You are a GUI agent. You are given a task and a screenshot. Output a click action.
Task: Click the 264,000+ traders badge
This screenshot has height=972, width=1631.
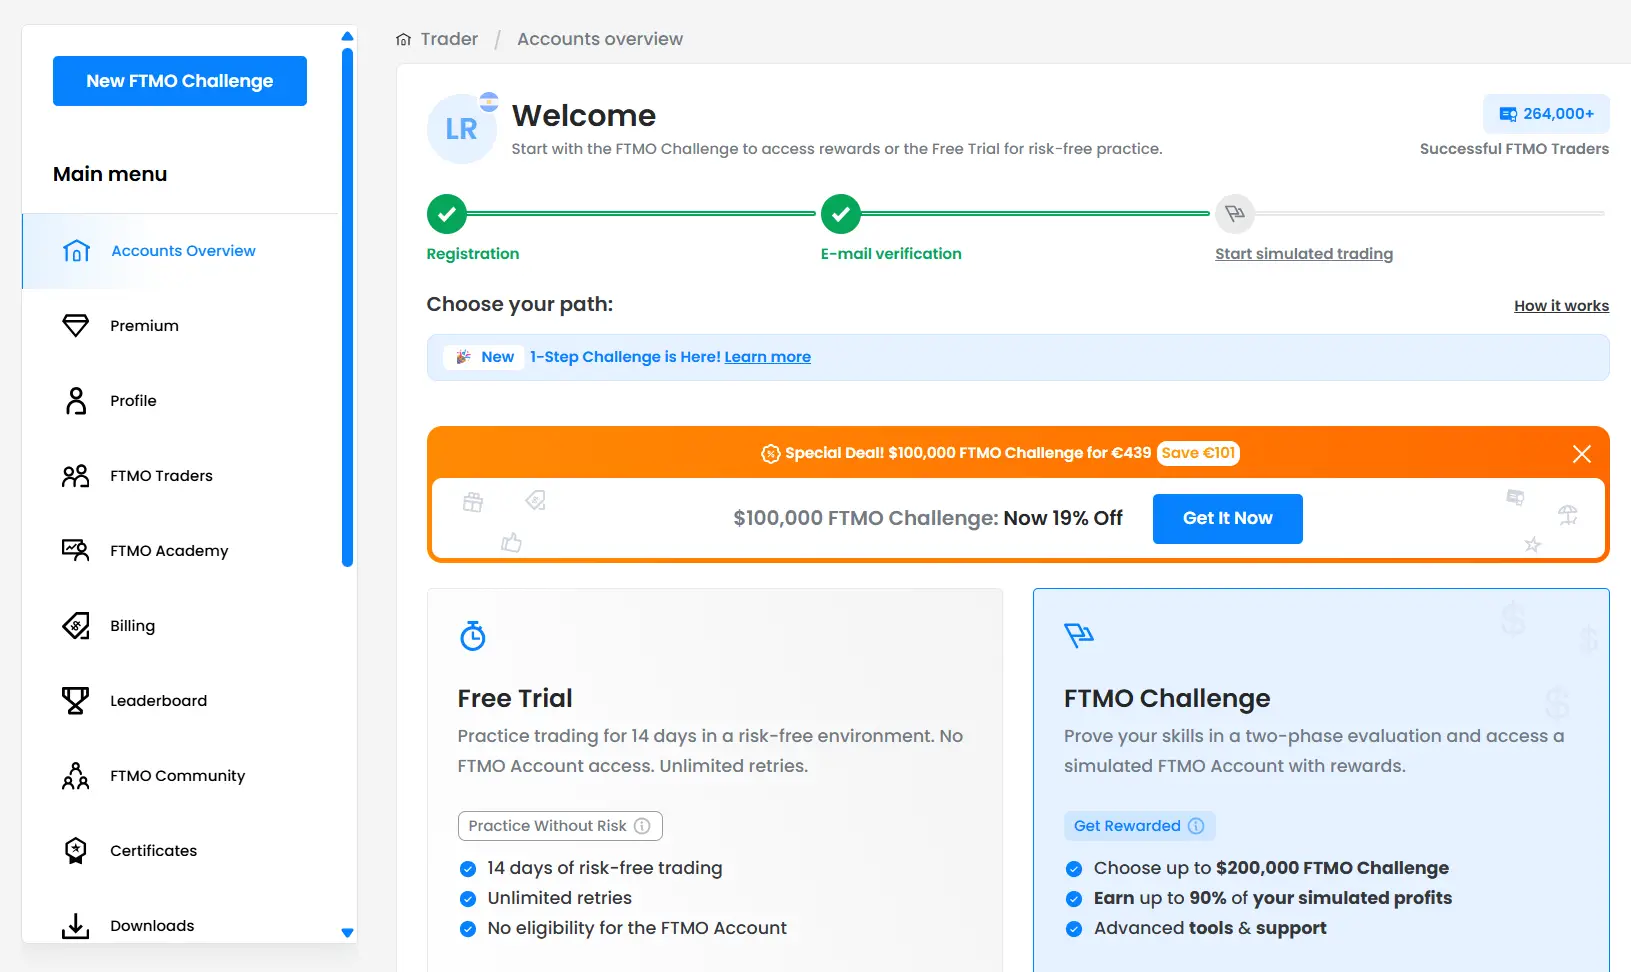pyautogui.click(x=1546, y=114)
